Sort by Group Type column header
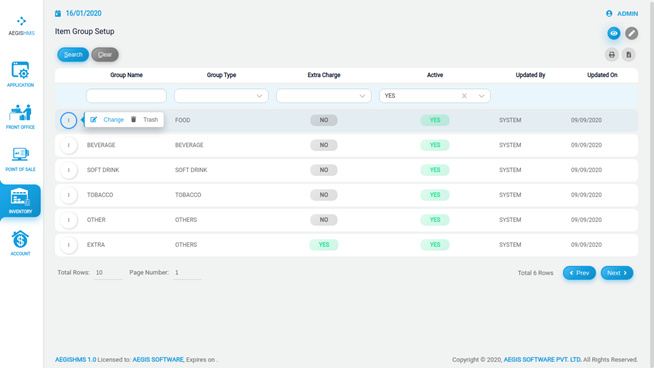Screen dimensions: 654x368 click(221, 75)
